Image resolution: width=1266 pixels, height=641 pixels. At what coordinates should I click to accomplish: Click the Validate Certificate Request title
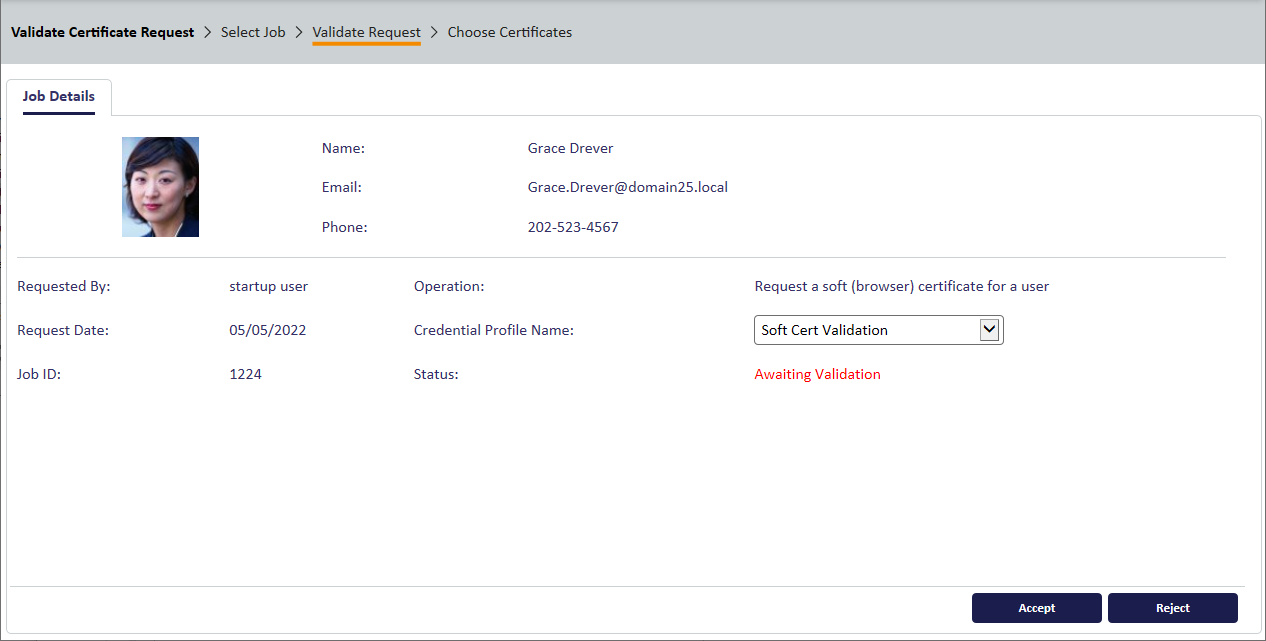(x=102, y=32)
